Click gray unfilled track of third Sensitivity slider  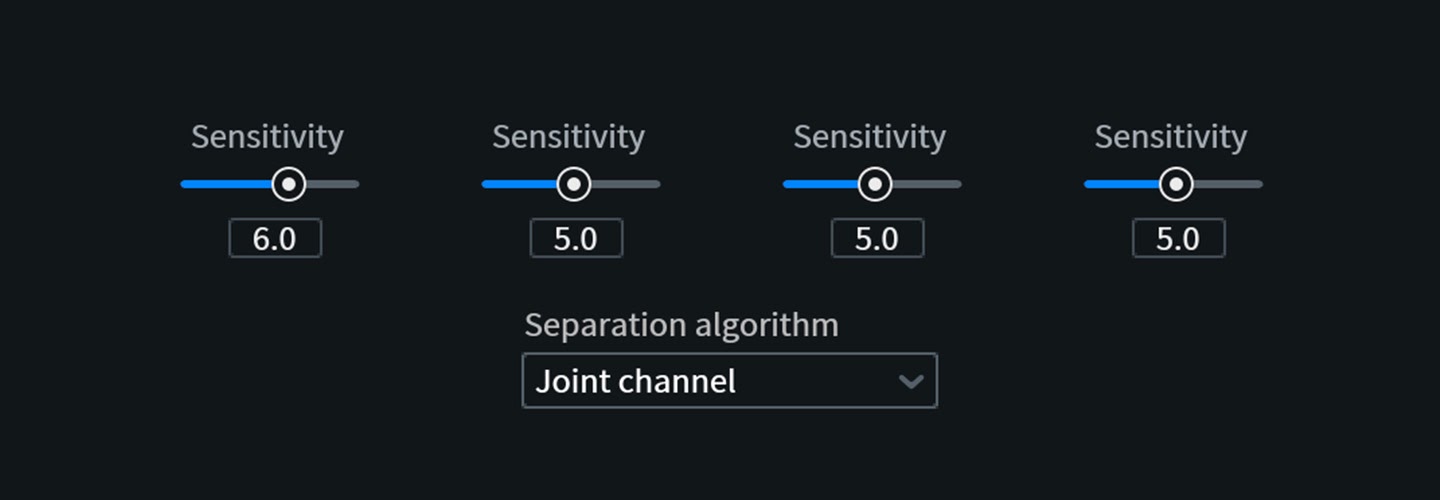click(x=927, y=184)
